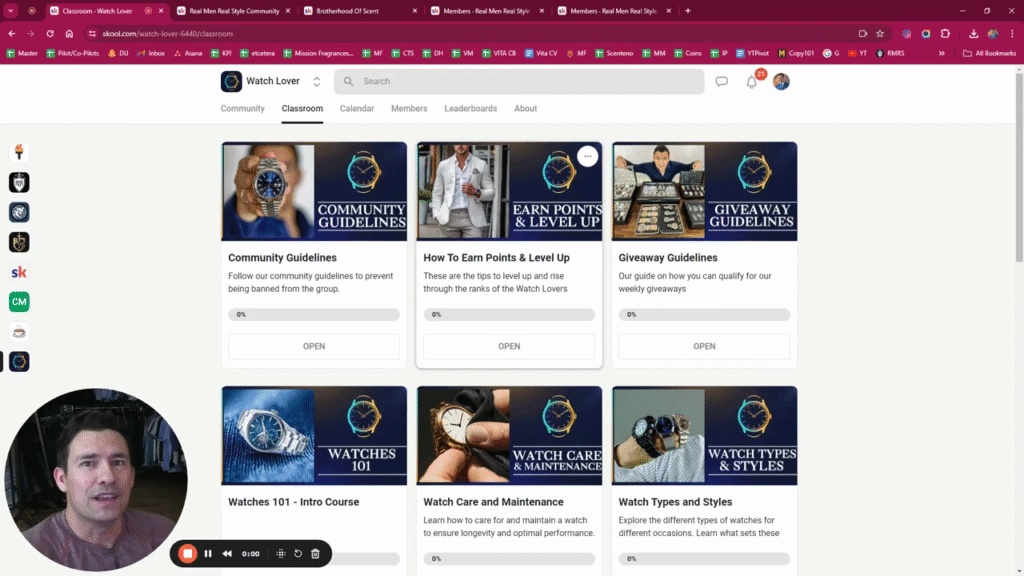Switch to the Leaderboards tab
This screenshot has height=576, width=1024.
pyautogui.click(x=470, y=108)
